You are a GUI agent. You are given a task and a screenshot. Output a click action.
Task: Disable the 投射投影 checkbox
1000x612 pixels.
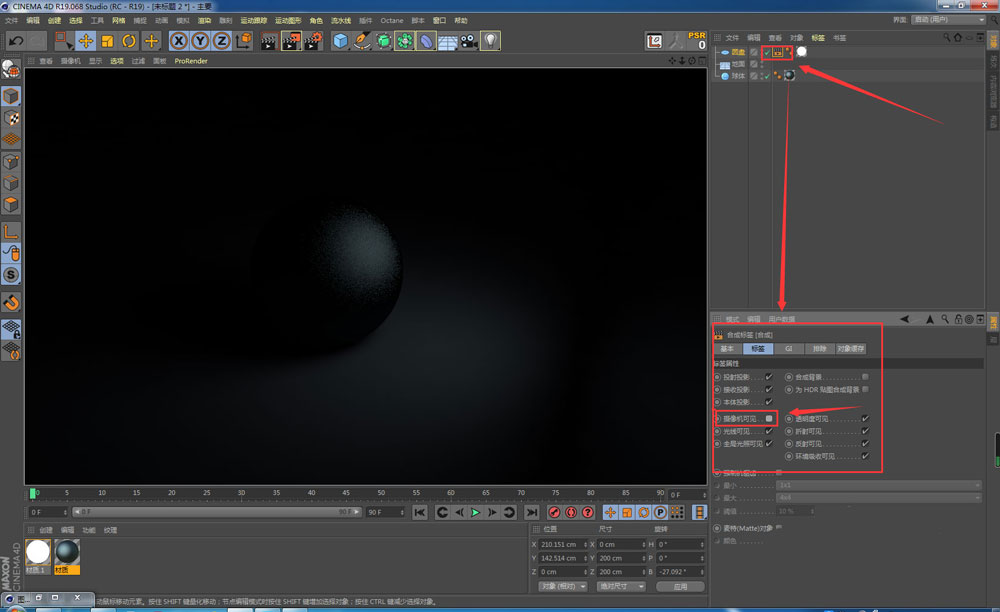click(x=767, y=376)
